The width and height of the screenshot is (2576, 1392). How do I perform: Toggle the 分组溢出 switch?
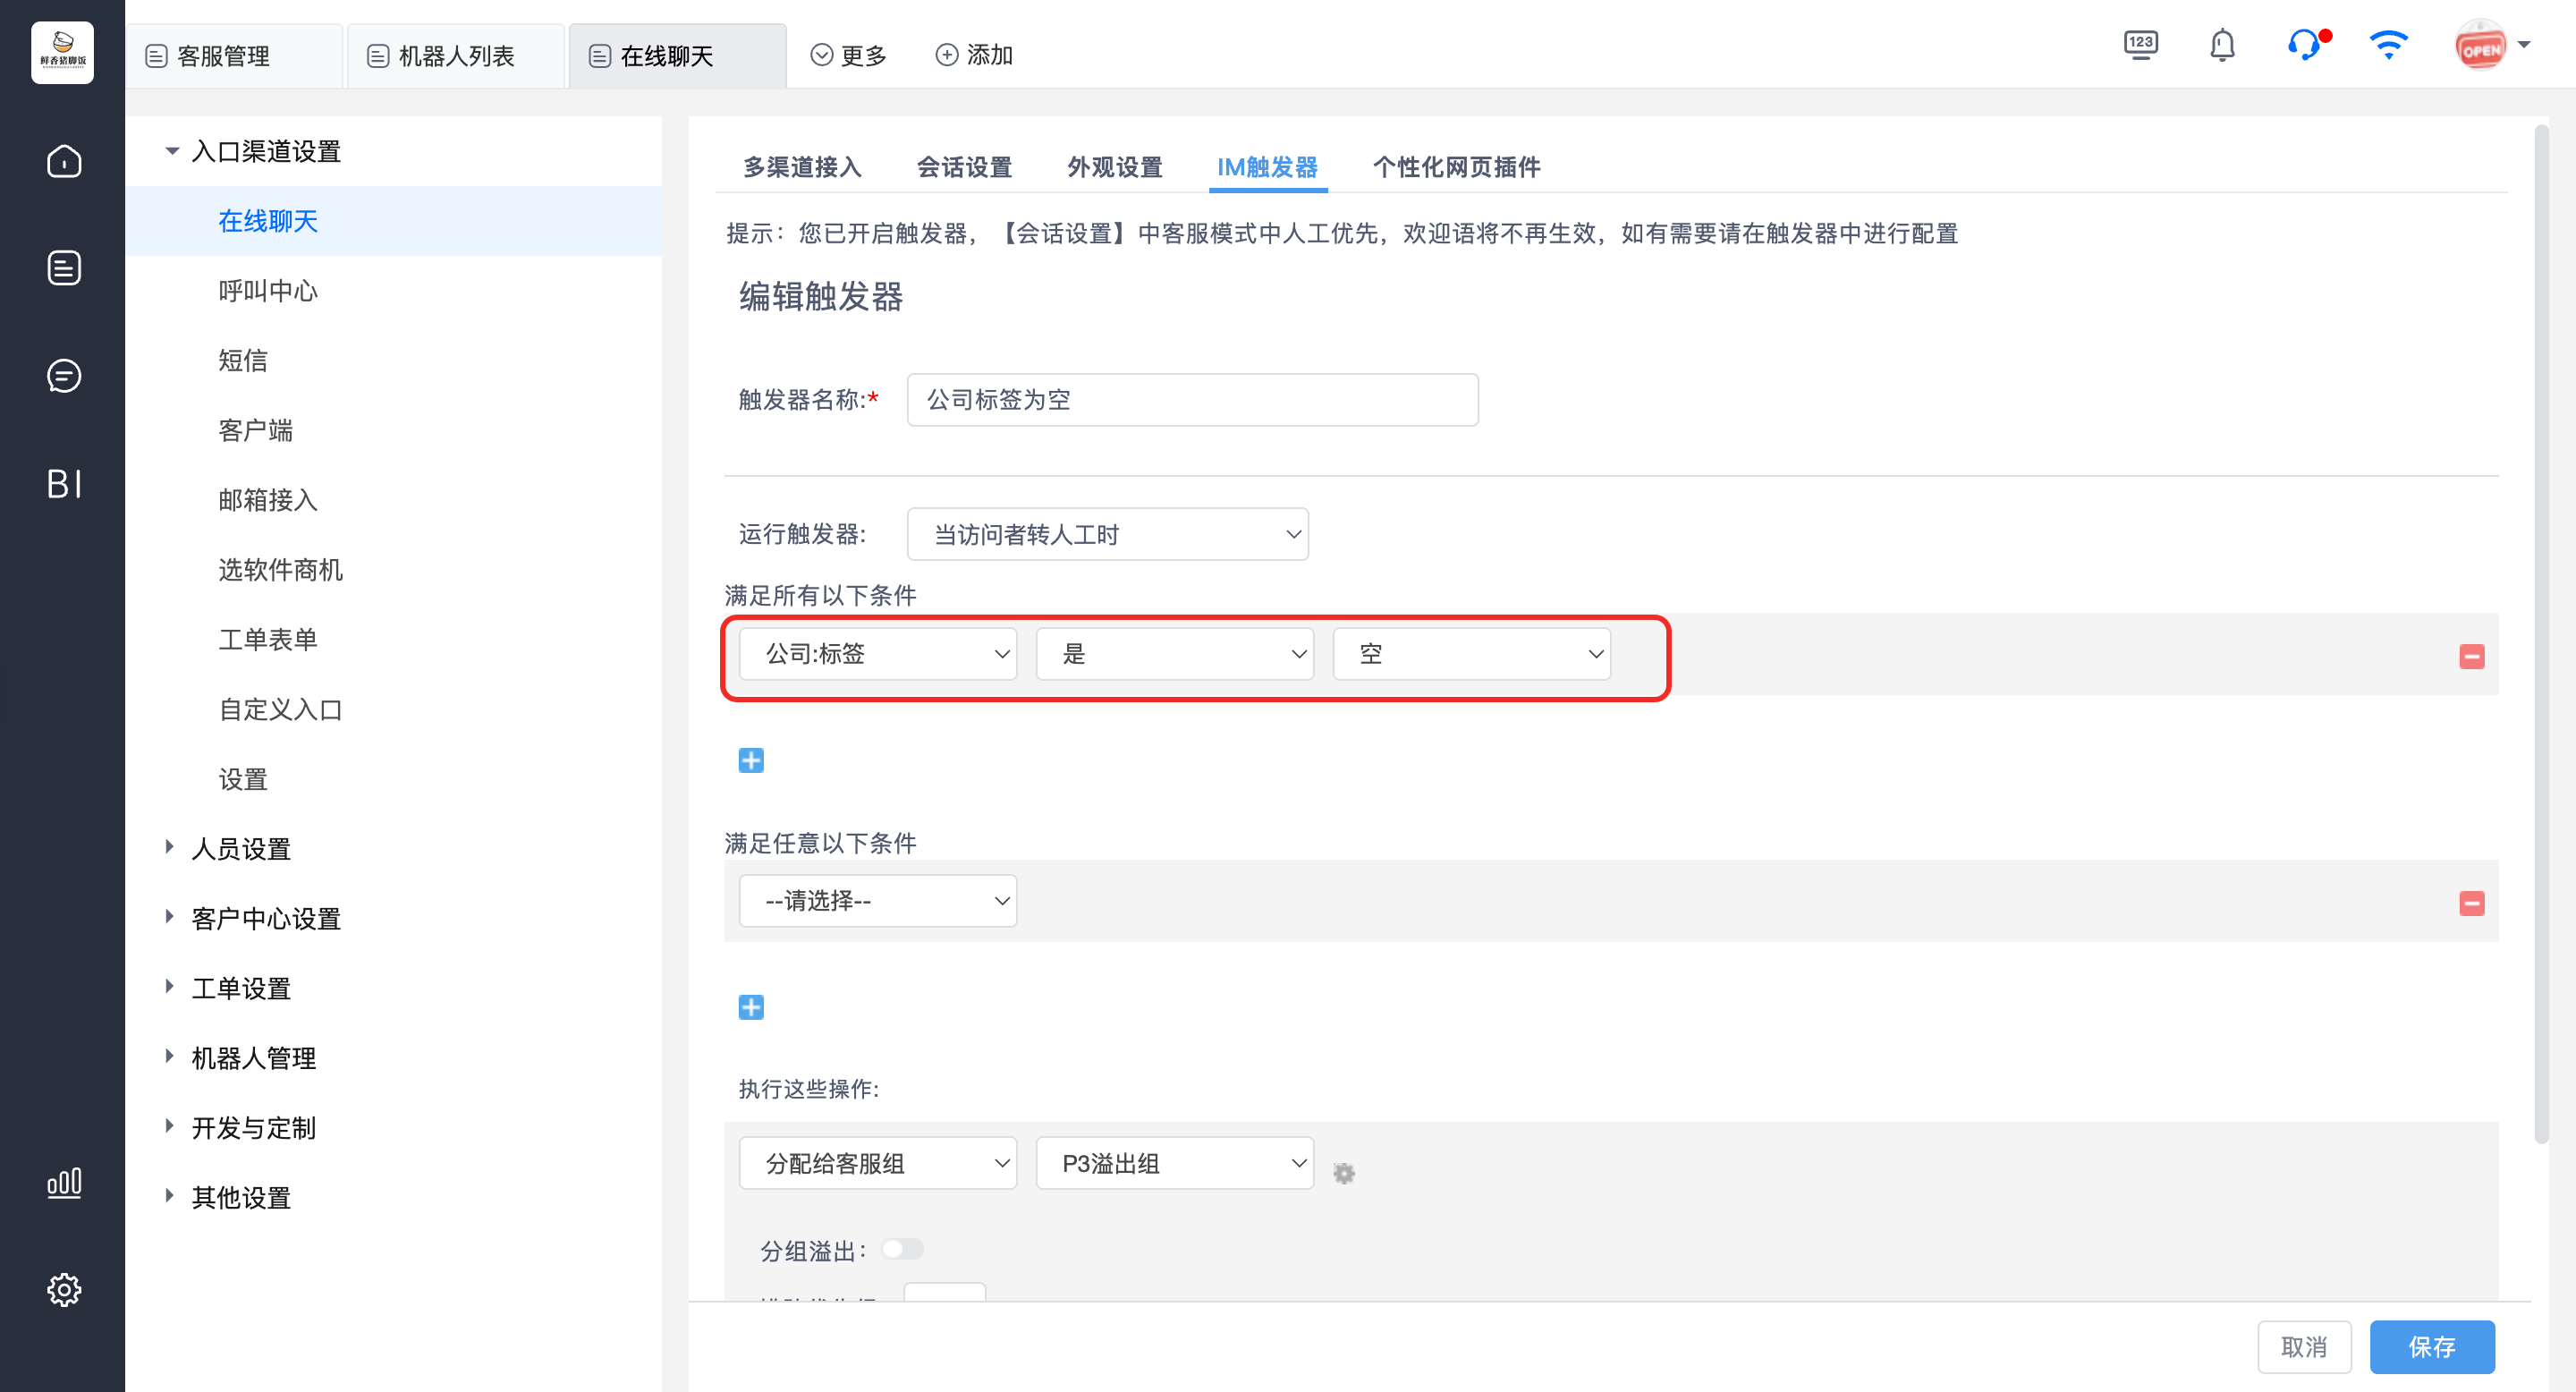click(x=902, y=1249)
